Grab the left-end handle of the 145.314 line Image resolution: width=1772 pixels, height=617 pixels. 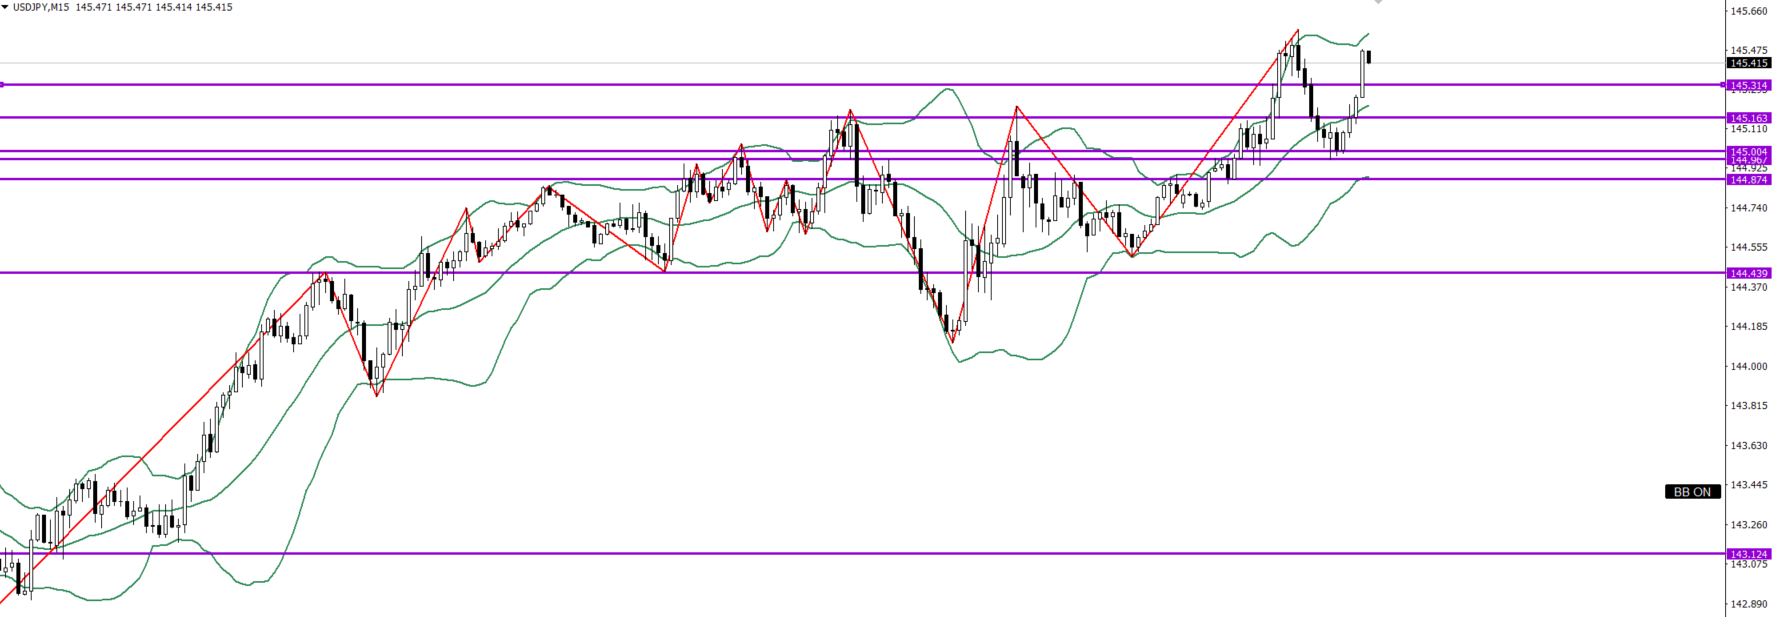(x=3, y=85)
